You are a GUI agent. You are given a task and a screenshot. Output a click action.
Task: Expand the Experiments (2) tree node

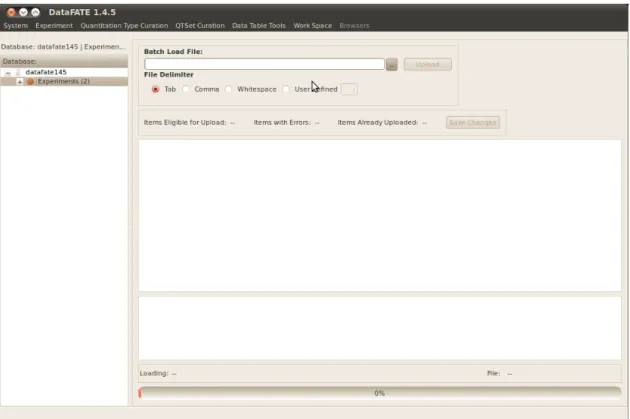[x=20, y=82]
